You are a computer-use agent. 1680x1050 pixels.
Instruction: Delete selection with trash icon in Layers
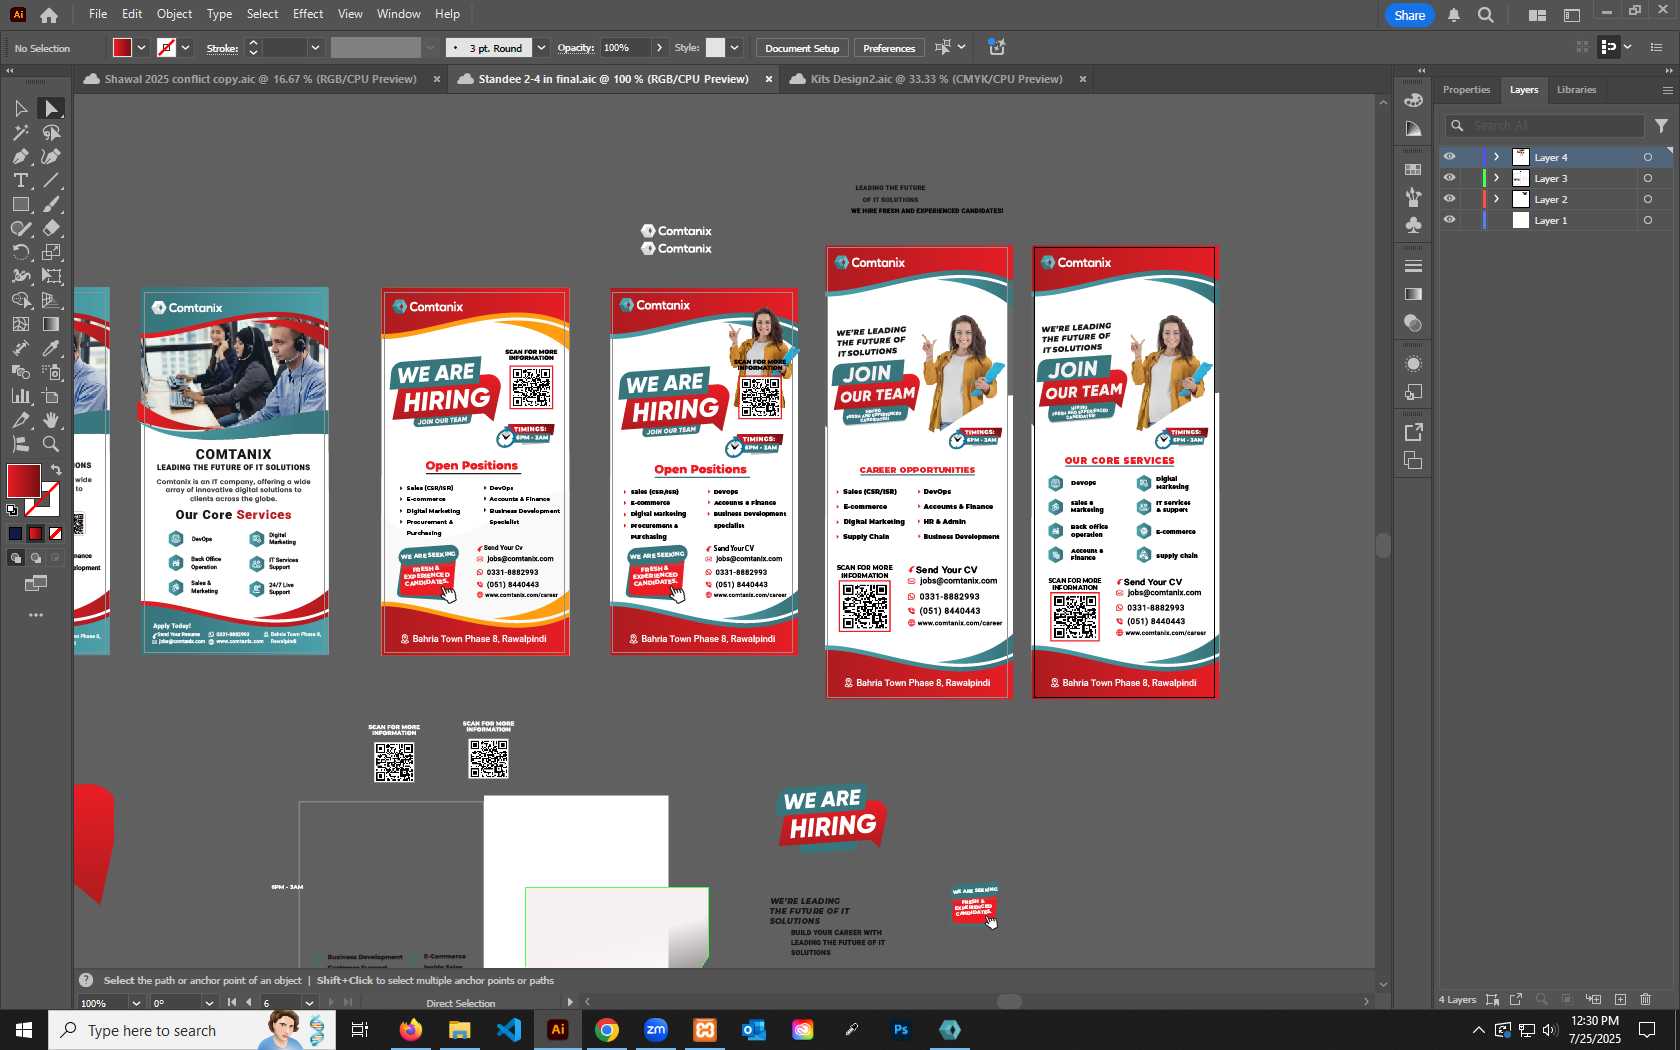(x=1646, y=999)
